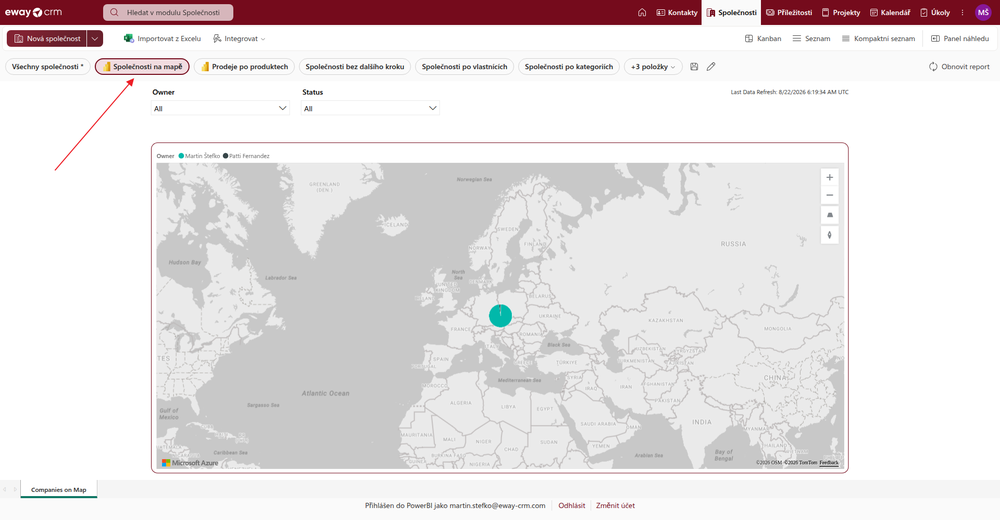Image resolution: width=1000 pixels, height=520 pixels.
Task: Select Společnosti po vlastnících view
Action: [x=464, y=66]
